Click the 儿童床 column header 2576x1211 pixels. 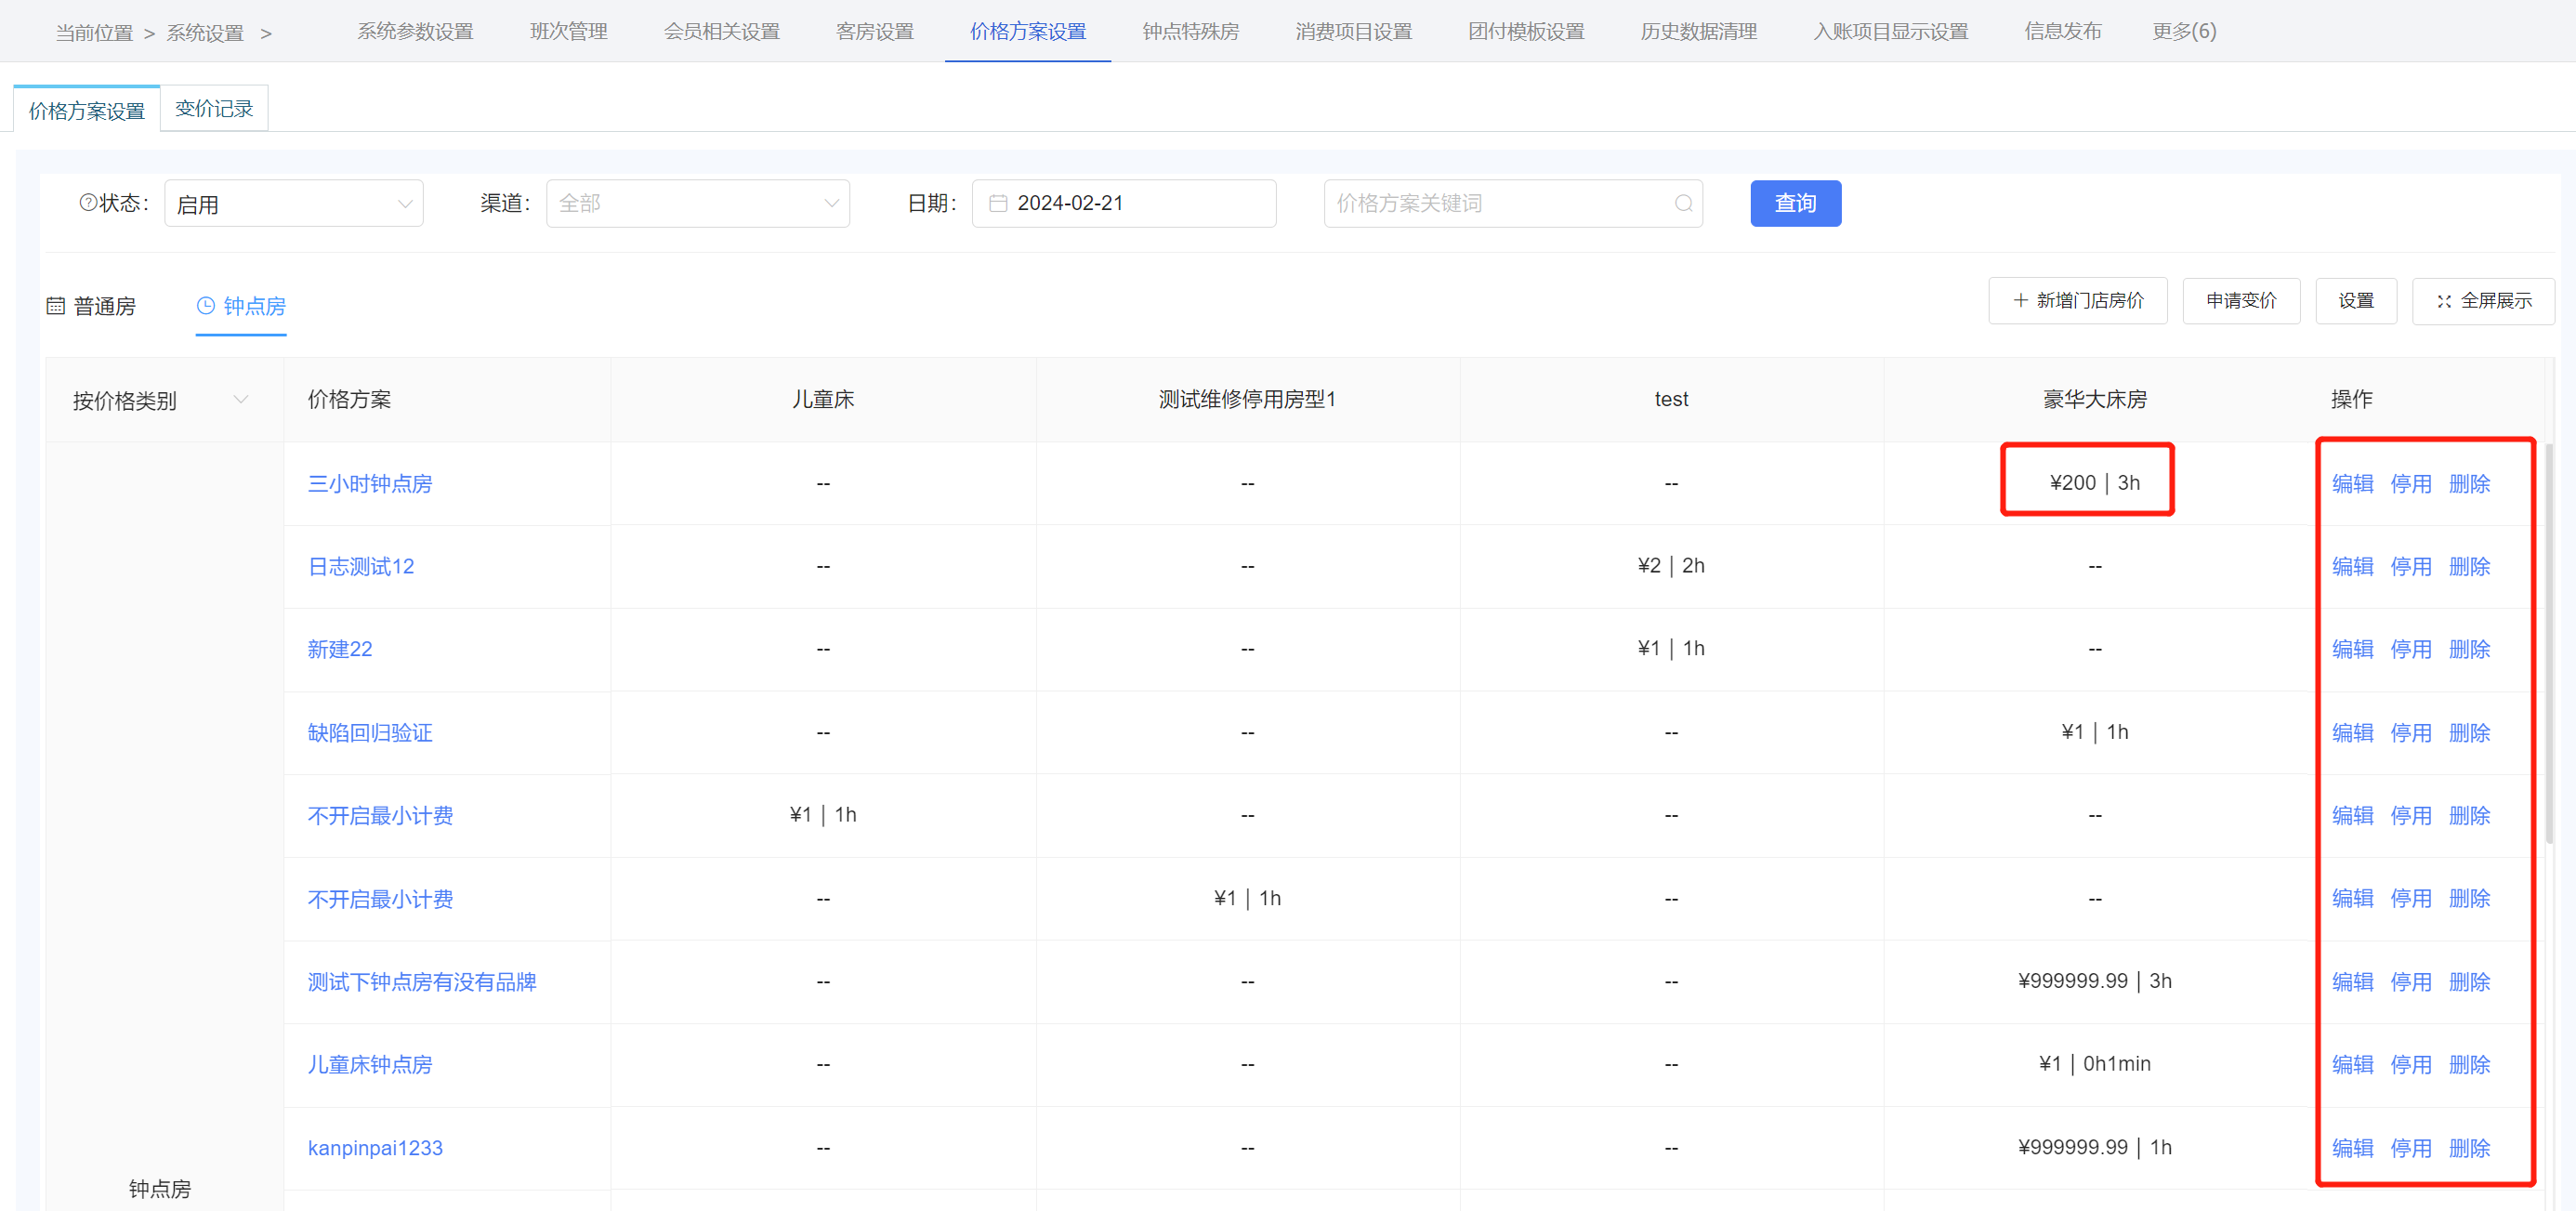pyautogui.click(x=823, y=400)
